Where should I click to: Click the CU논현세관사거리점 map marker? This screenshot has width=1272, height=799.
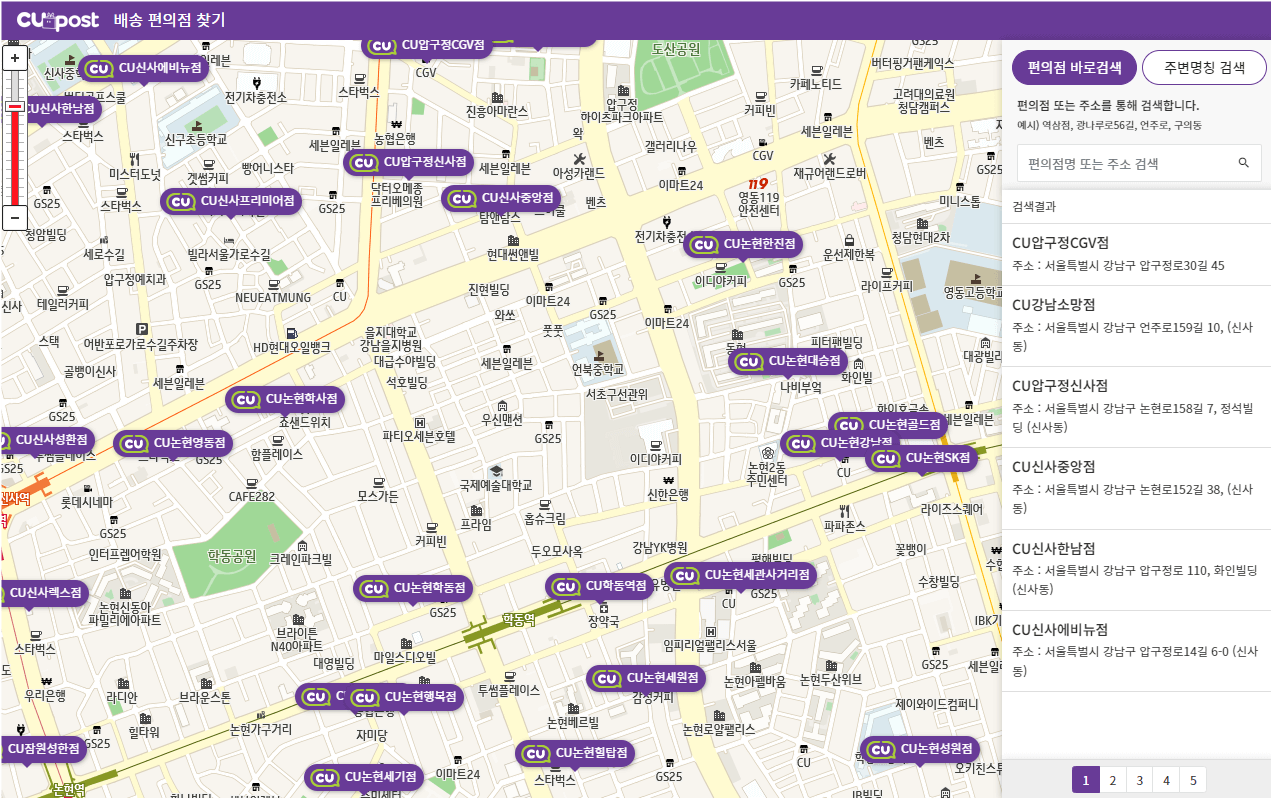point(741,575)
